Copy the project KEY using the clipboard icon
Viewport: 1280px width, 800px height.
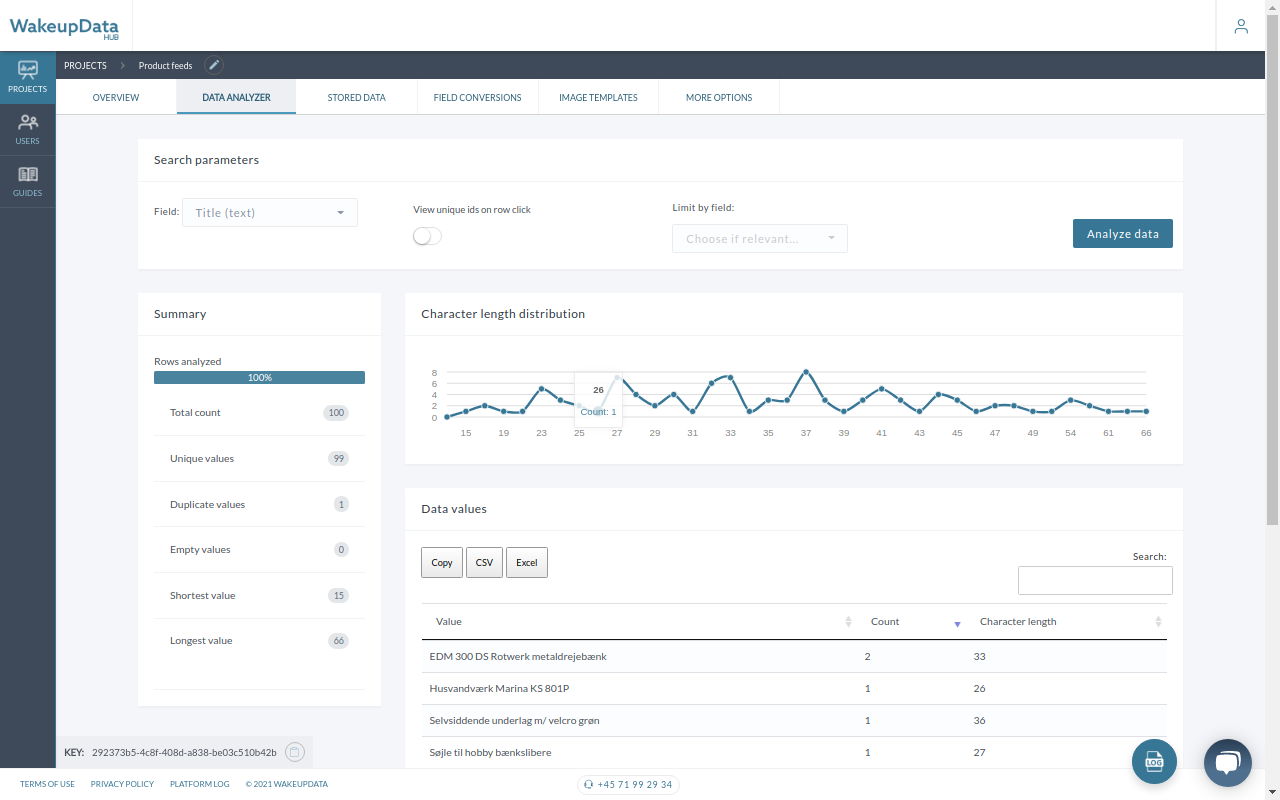pyautogui.click(x=294, y=751)
